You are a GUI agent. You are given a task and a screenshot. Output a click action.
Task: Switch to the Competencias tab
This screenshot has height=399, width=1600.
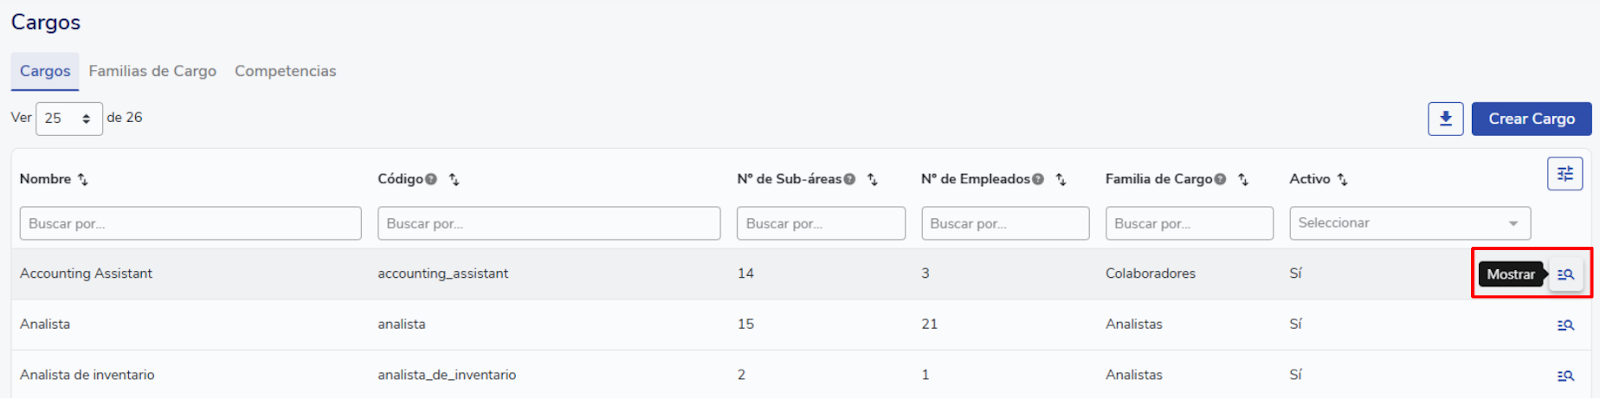click(x=285, y=71)
